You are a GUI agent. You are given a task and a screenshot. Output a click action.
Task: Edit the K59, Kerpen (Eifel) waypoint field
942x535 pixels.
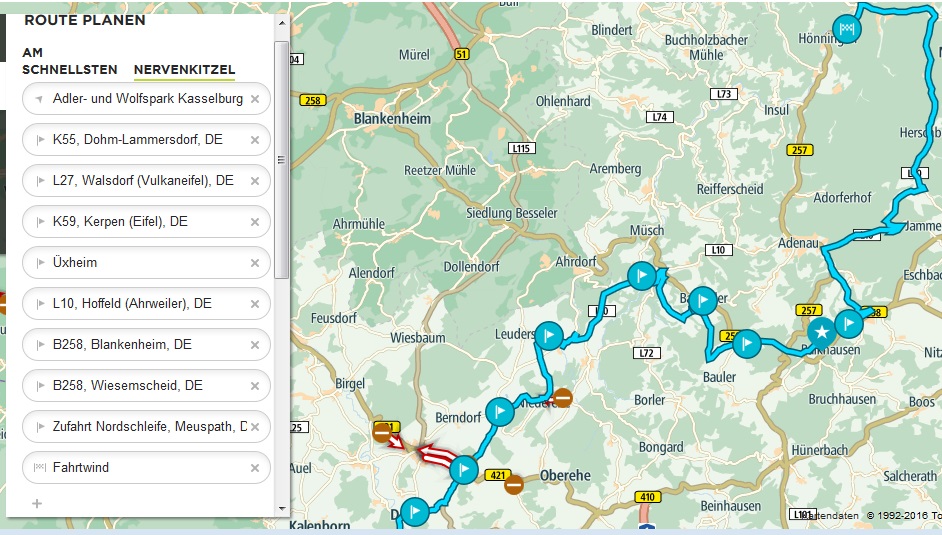146,222
